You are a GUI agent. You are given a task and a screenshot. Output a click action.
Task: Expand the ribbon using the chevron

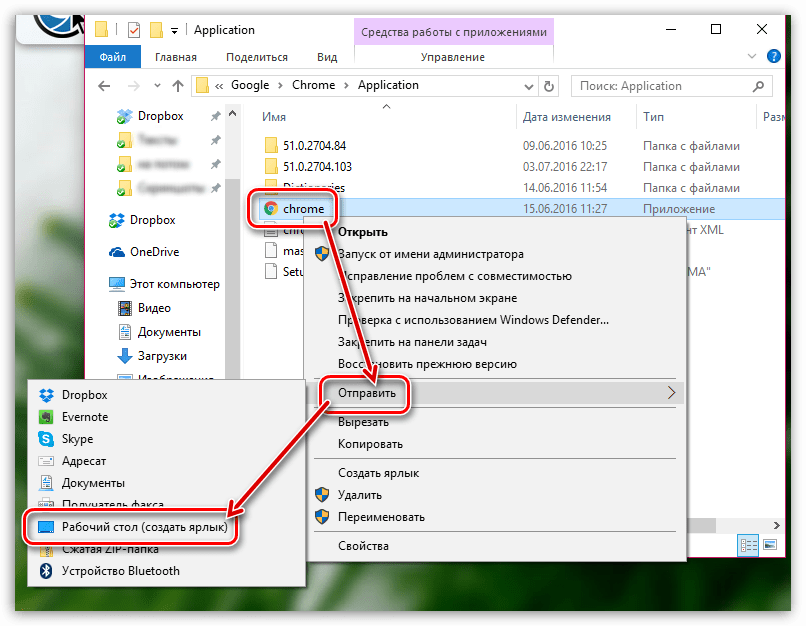click(754, 58)
